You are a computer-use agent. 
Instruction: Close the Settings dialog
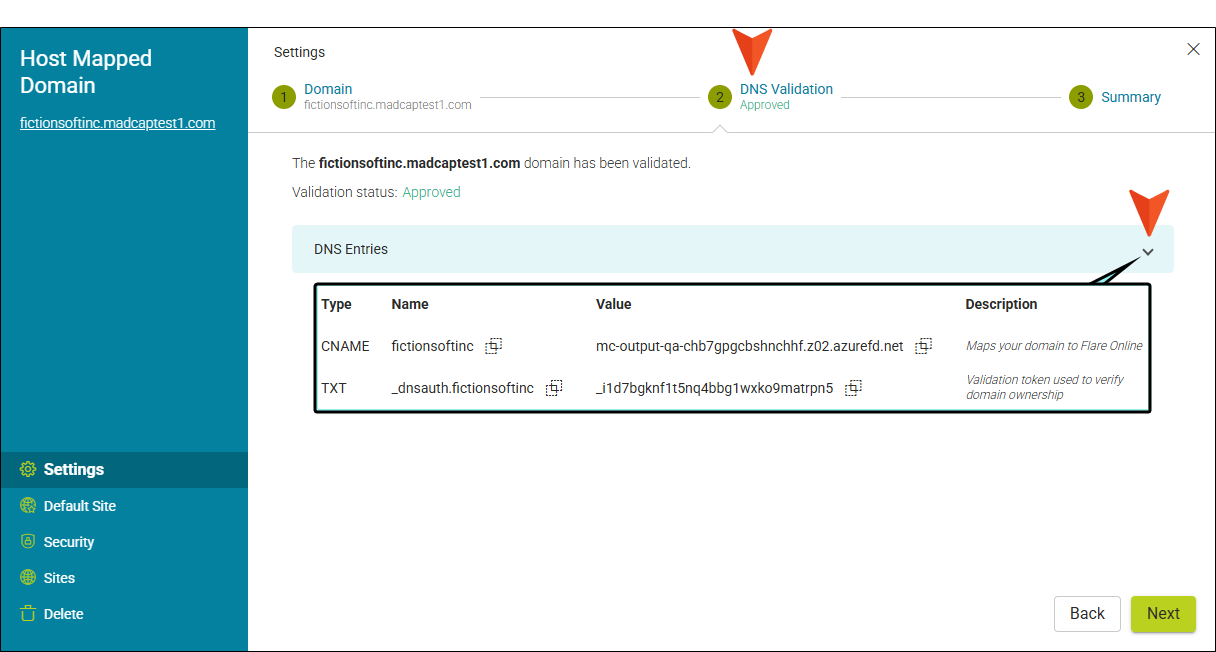point(1193,49)
